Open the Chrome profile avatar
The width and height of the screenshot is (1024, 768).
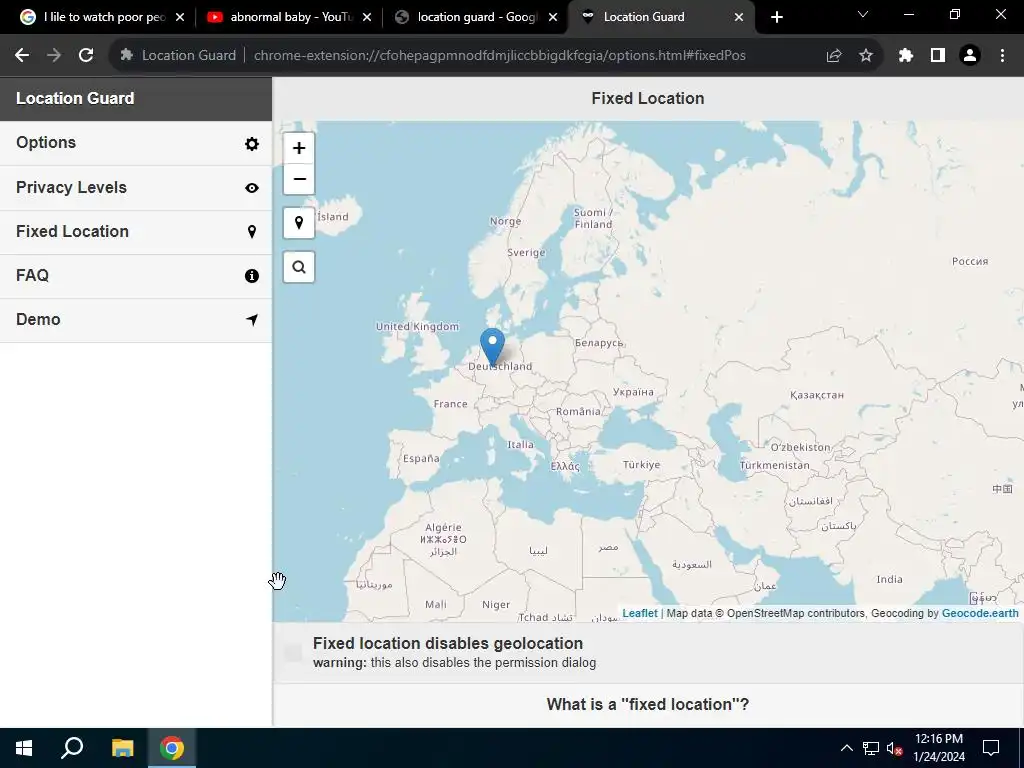click(x=970, y=56)
